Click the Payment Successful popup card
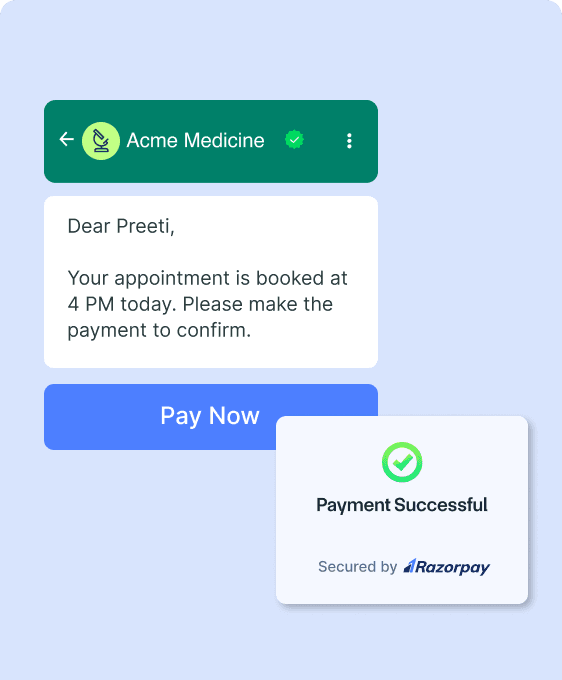 click(x=402, y=510)
